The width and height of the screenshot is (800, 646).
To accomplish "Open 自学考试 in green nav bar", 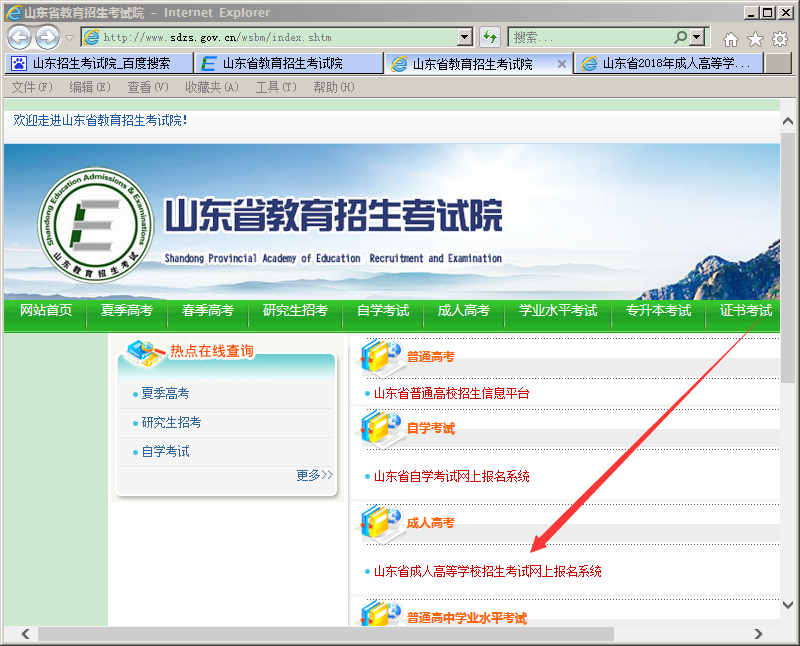I will (383, 310).
